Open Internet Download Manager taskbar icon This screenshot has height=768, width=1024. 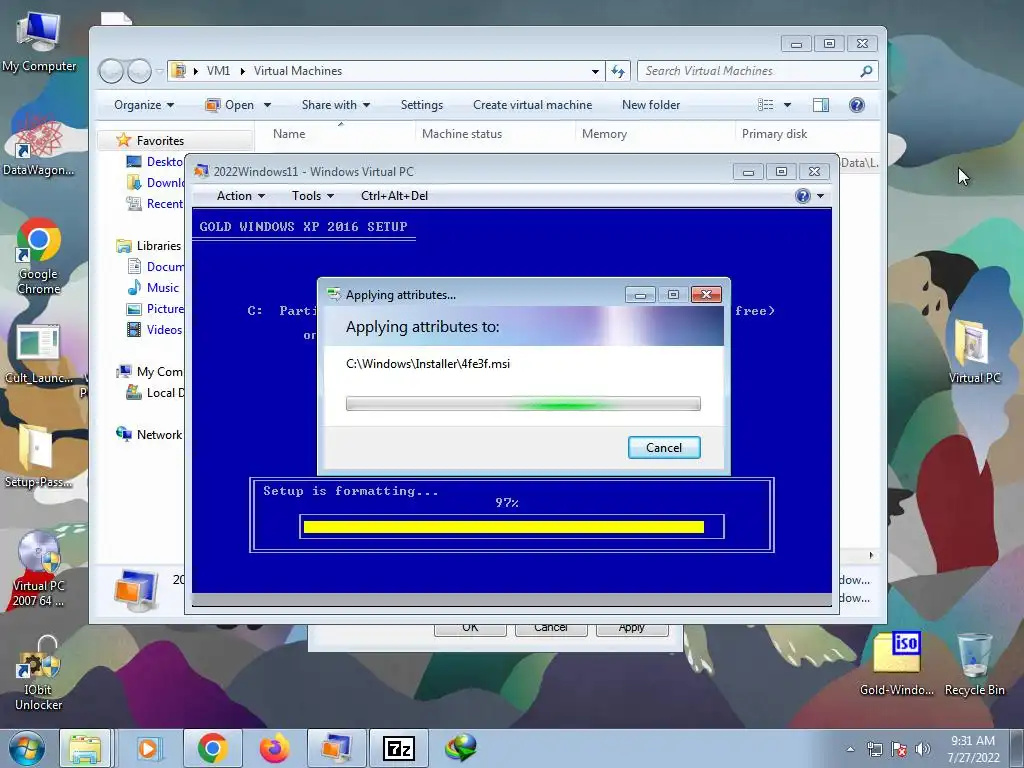coord(460,748)
